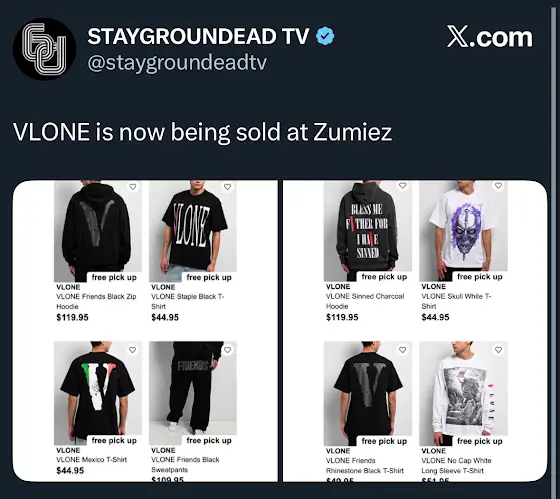Select free pick up tag on Mexico T-Shirt
This screenshot has width=560, height=499.
click(114, 440)
